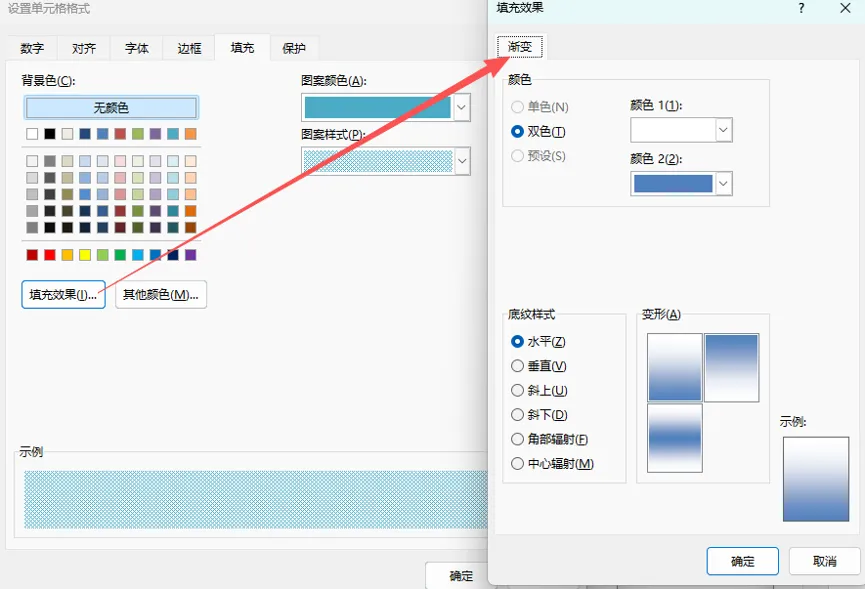865x589 pixels.
Task: Click 其他颜色 button
Action: click(x=161, y=294)
